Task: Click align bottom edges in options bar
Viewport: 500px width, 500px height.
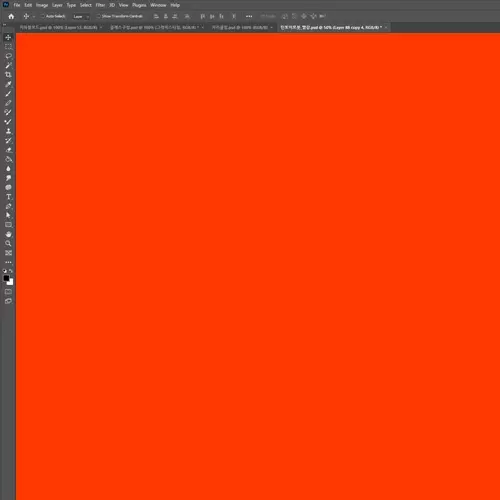Action: pyautogui.click(x=221, y=16)
